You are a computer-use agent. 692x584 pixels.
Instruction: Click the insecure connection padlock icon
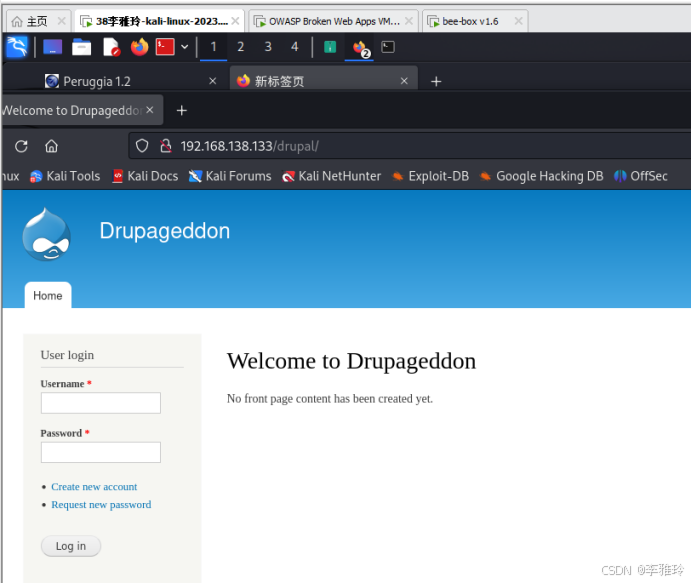pos(166,146)
